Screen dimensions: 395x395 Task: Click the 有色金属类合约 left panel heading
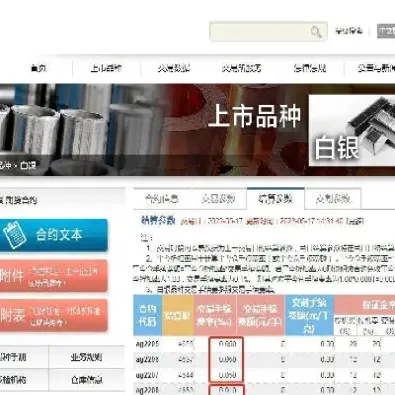18,200
